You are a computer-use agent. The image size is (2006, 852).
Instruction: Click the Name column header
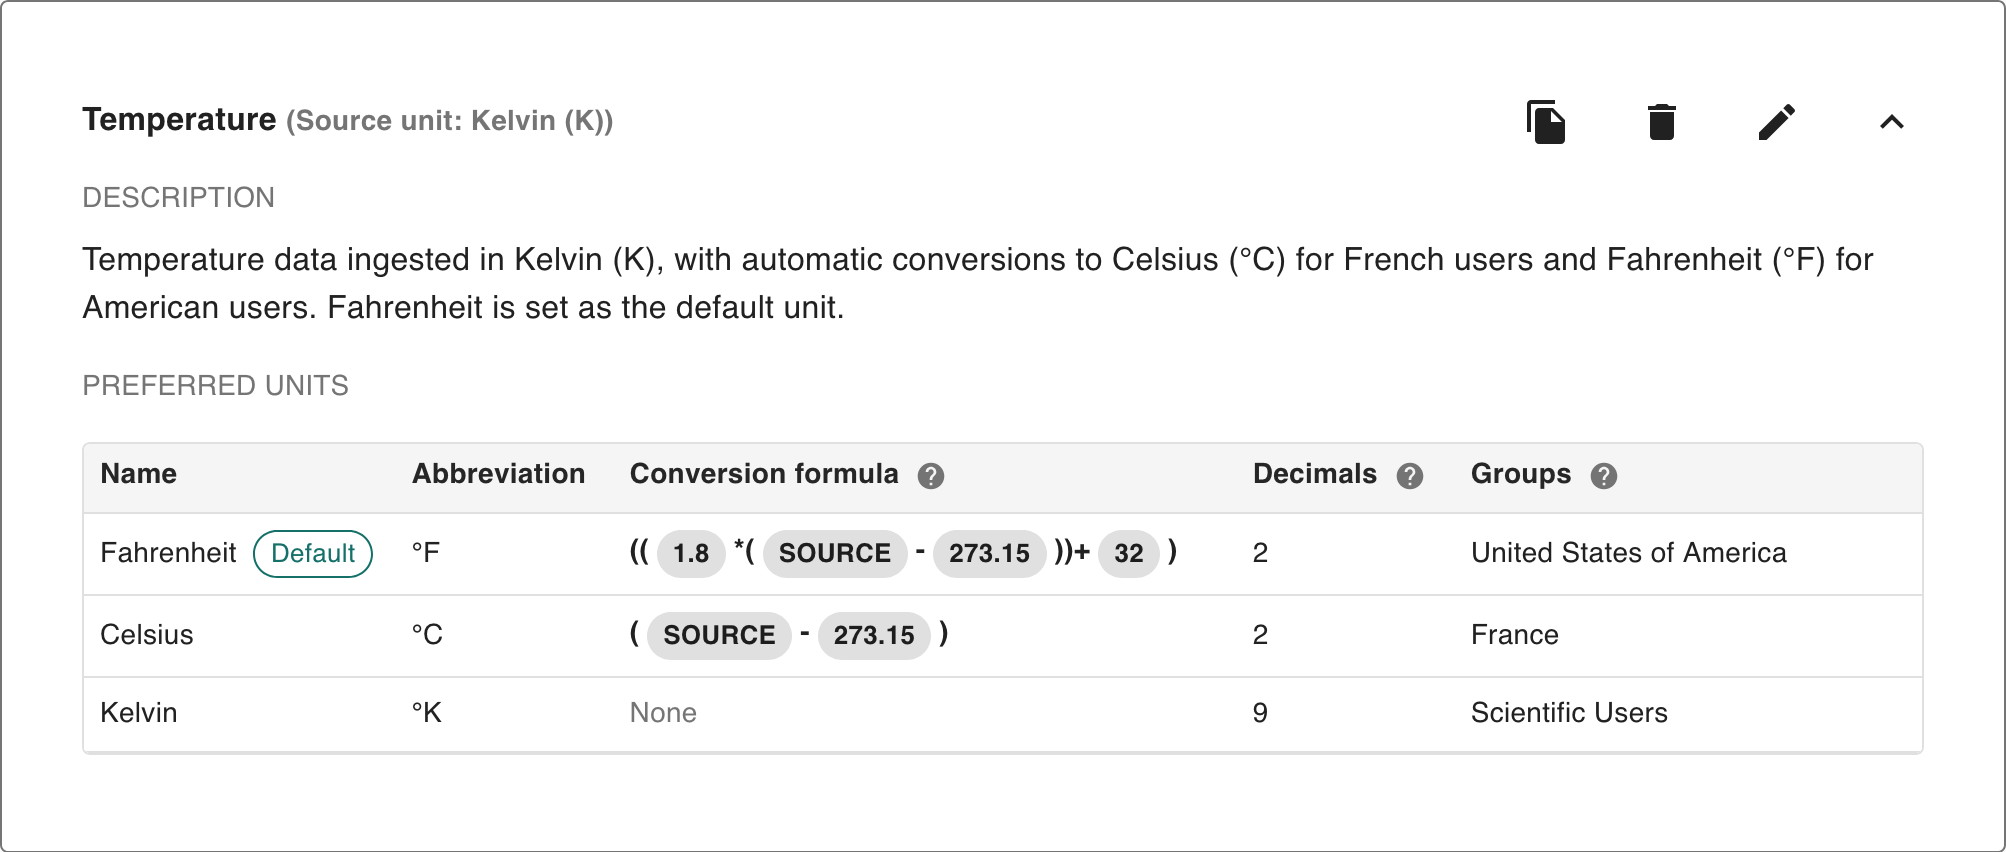click(139, 474)
